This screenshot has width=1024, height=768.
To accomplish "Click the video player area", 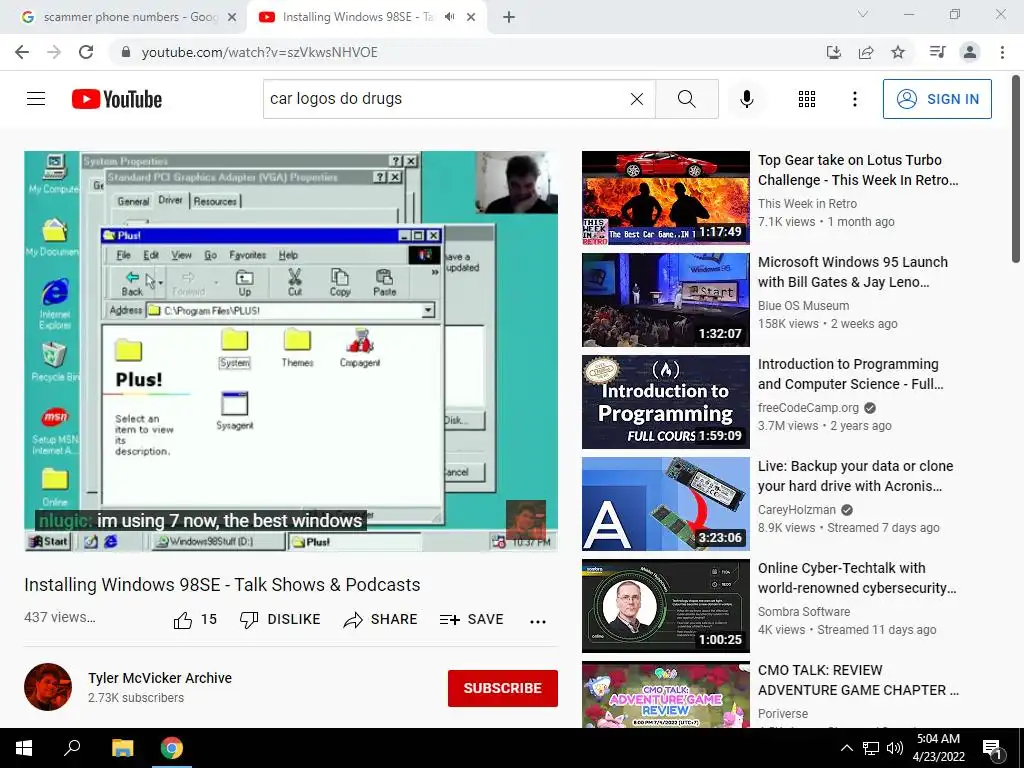I will click(x=291, y=351).
